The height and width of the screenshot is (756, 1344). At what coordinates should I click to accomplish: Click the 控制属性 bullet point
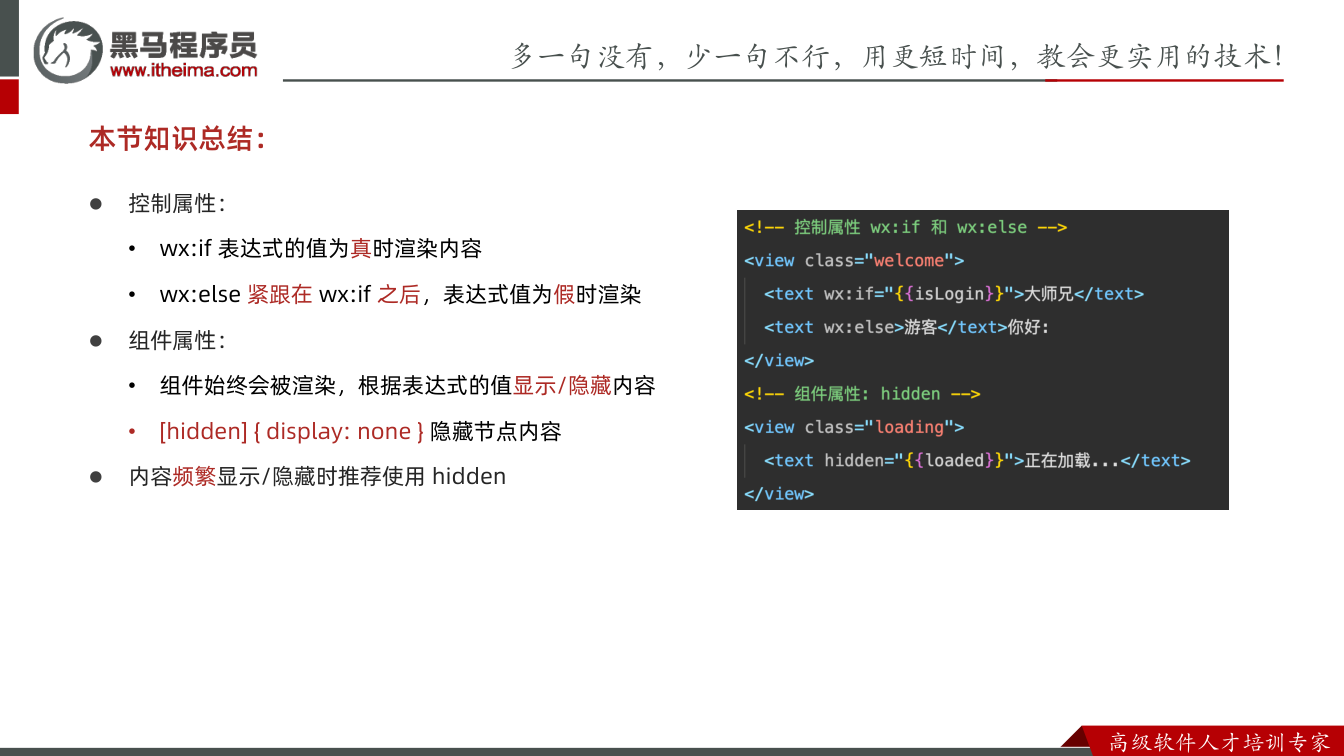tap(177, 203)
